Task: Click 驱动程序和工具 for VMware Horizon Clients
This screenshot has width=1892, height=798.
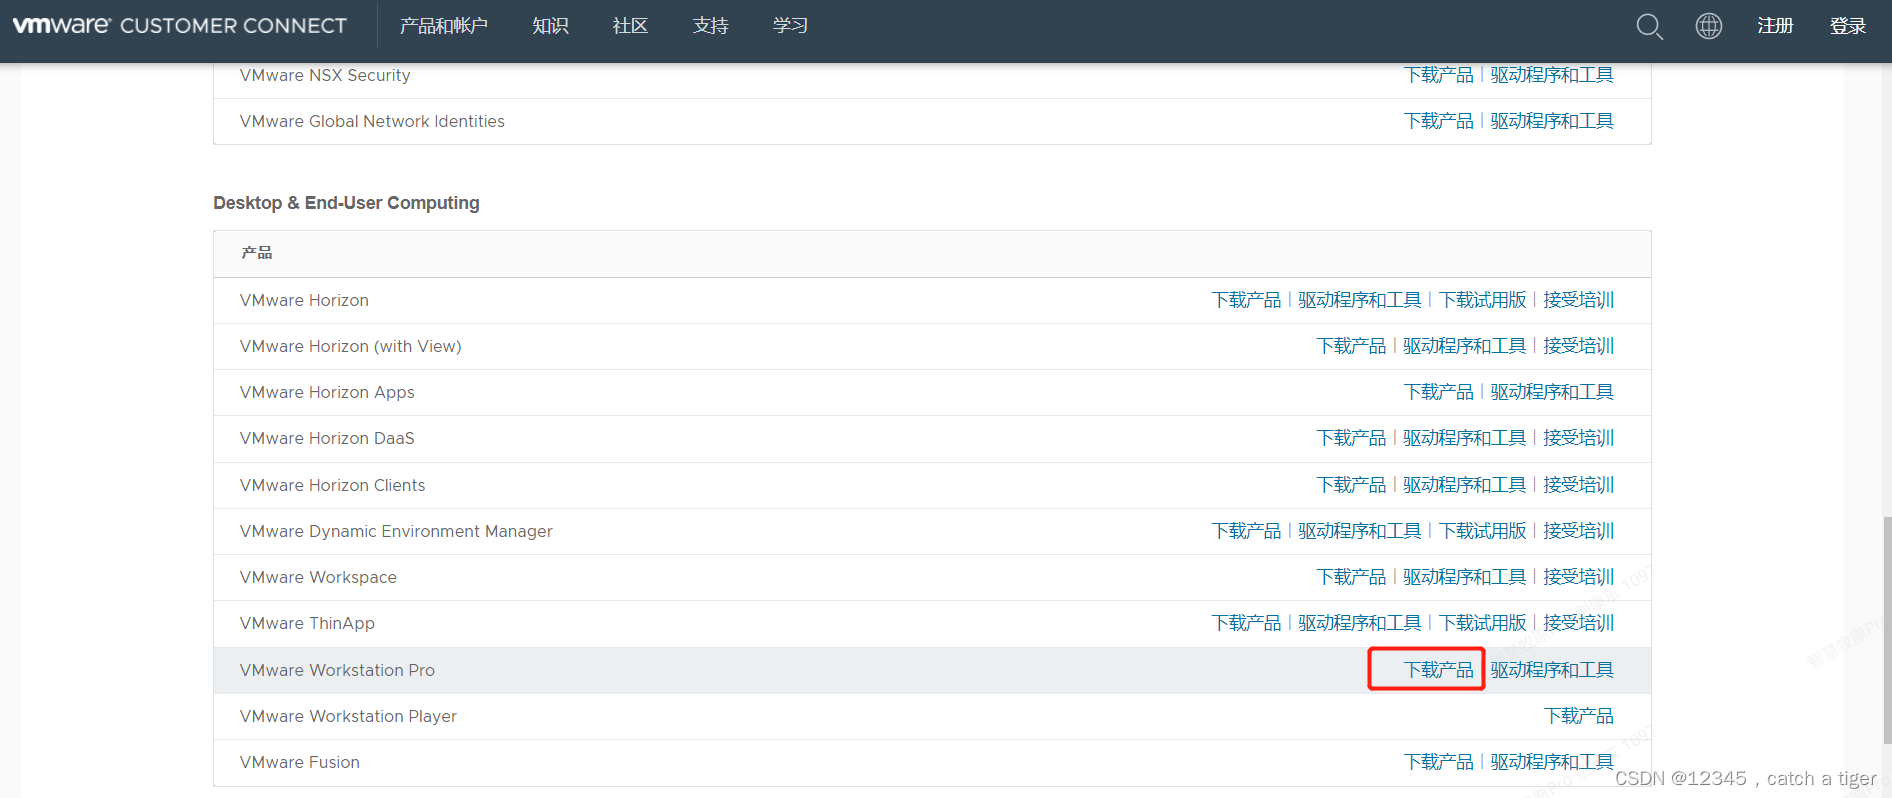Action: (1465, 485)
